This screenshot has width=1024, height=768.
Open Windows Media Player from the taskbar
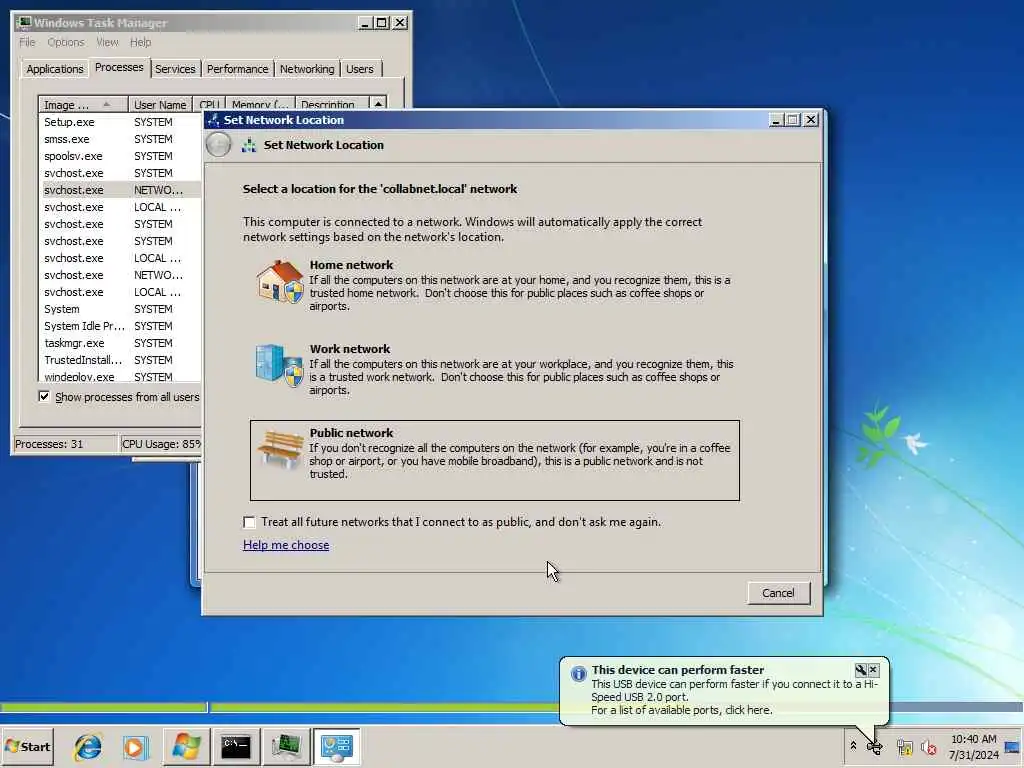135,747
